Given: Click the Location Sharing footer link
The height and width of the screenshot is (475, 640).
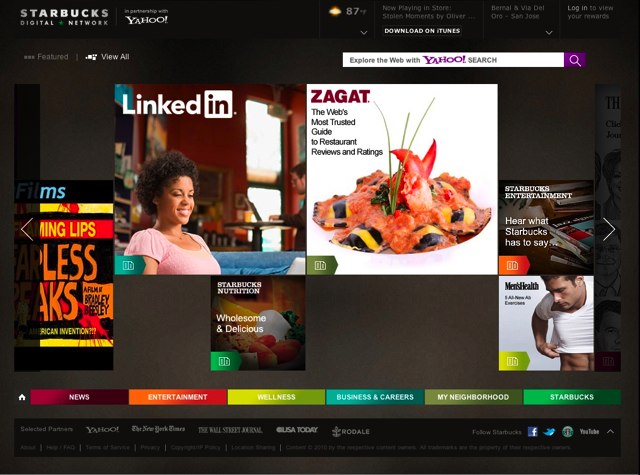Looking at the screenshot, I should (x=253, y=448).
